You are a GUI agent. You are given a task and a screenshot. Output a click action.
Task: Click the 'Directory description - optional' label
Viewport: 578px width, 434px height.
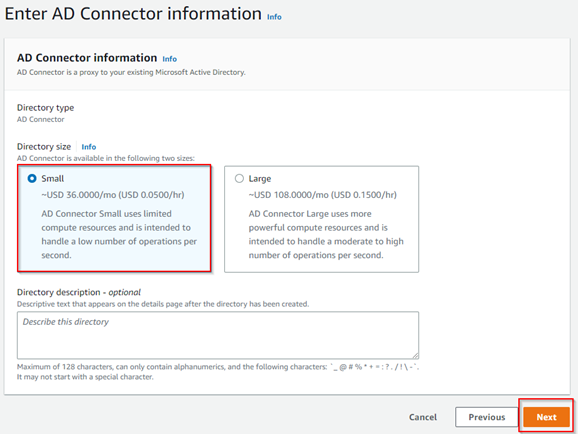tap(79, 292)
